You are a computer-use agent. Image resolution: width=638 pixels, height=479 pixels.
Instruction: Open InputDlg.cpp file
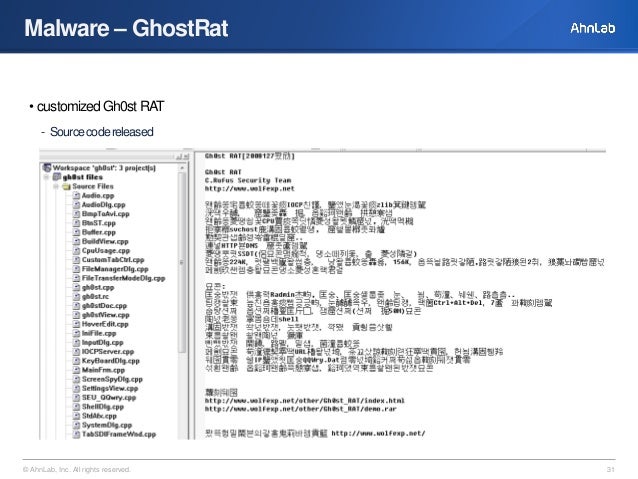pos(103,343)
